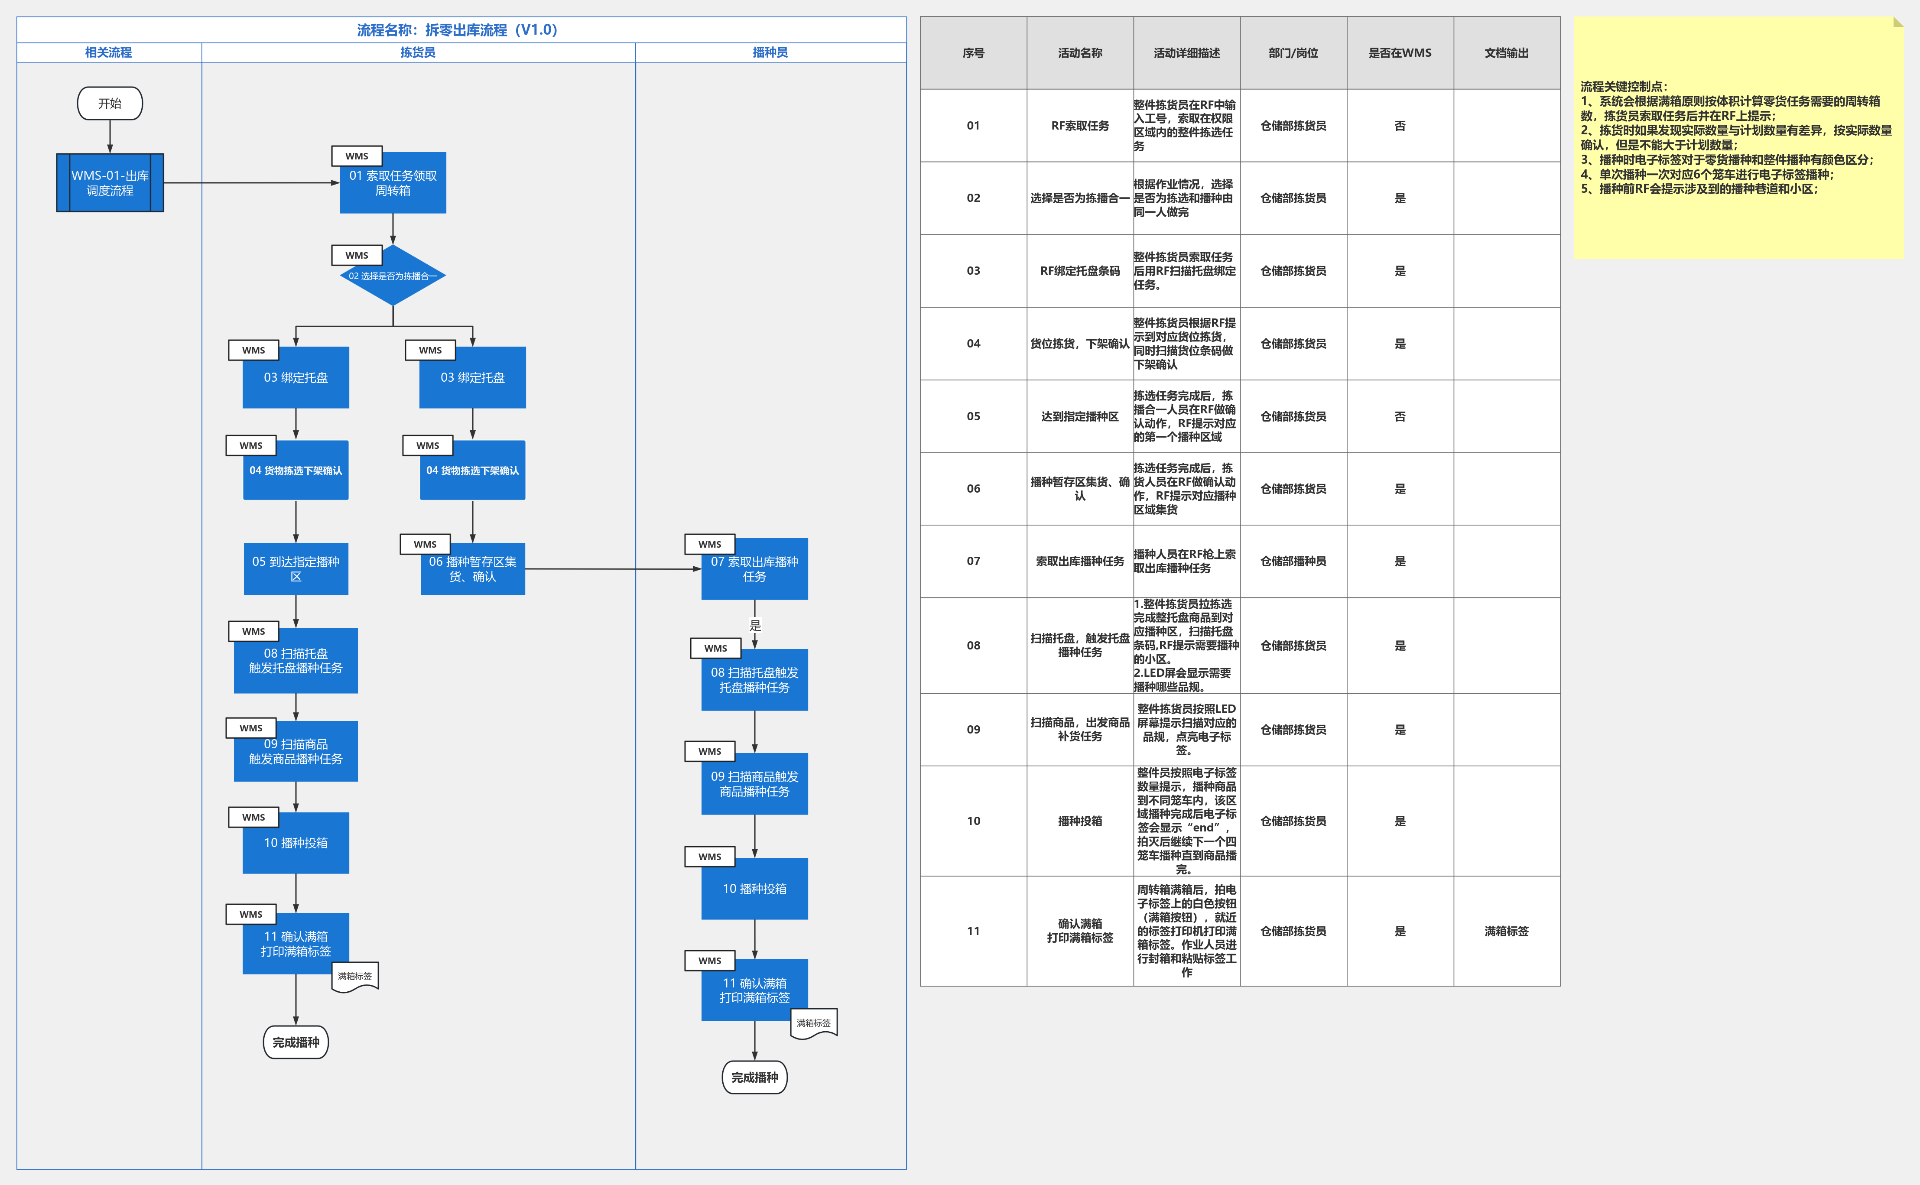The height and width of the screenshot is (1185, 1920).
Task: Click the 02 选择是否为拣播合一 decision diamond
Action: coord(393,276)
